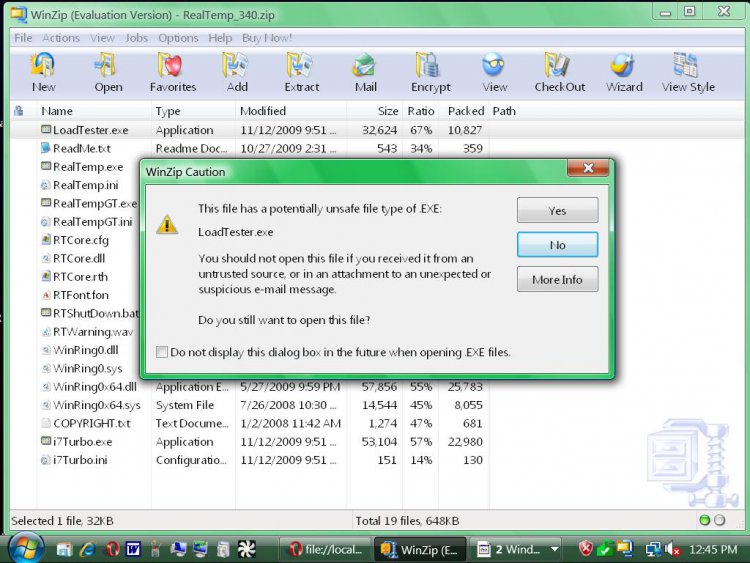The width and height of the screenshot is (750, 563).
Task: Click the pinwheel quick launch icon
Action: pyautogui.click(x=247, y=549)
